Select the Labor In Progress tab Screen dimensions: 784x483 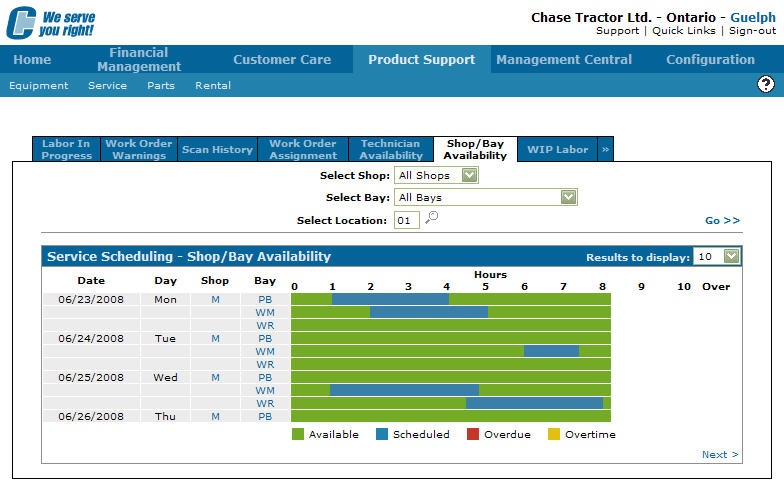[66, 150]
